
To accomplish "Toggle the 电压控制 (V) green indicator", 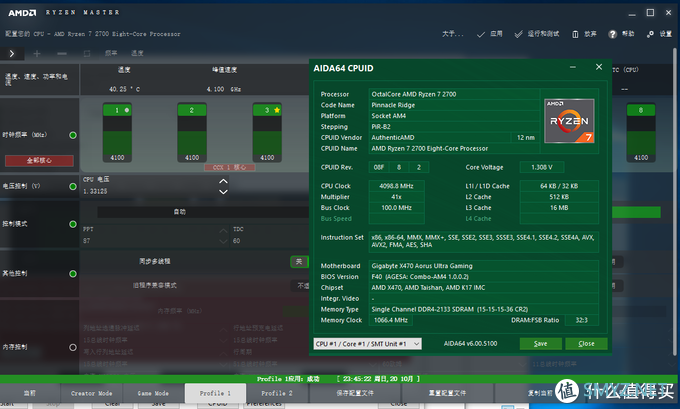I will pos(73,186).
